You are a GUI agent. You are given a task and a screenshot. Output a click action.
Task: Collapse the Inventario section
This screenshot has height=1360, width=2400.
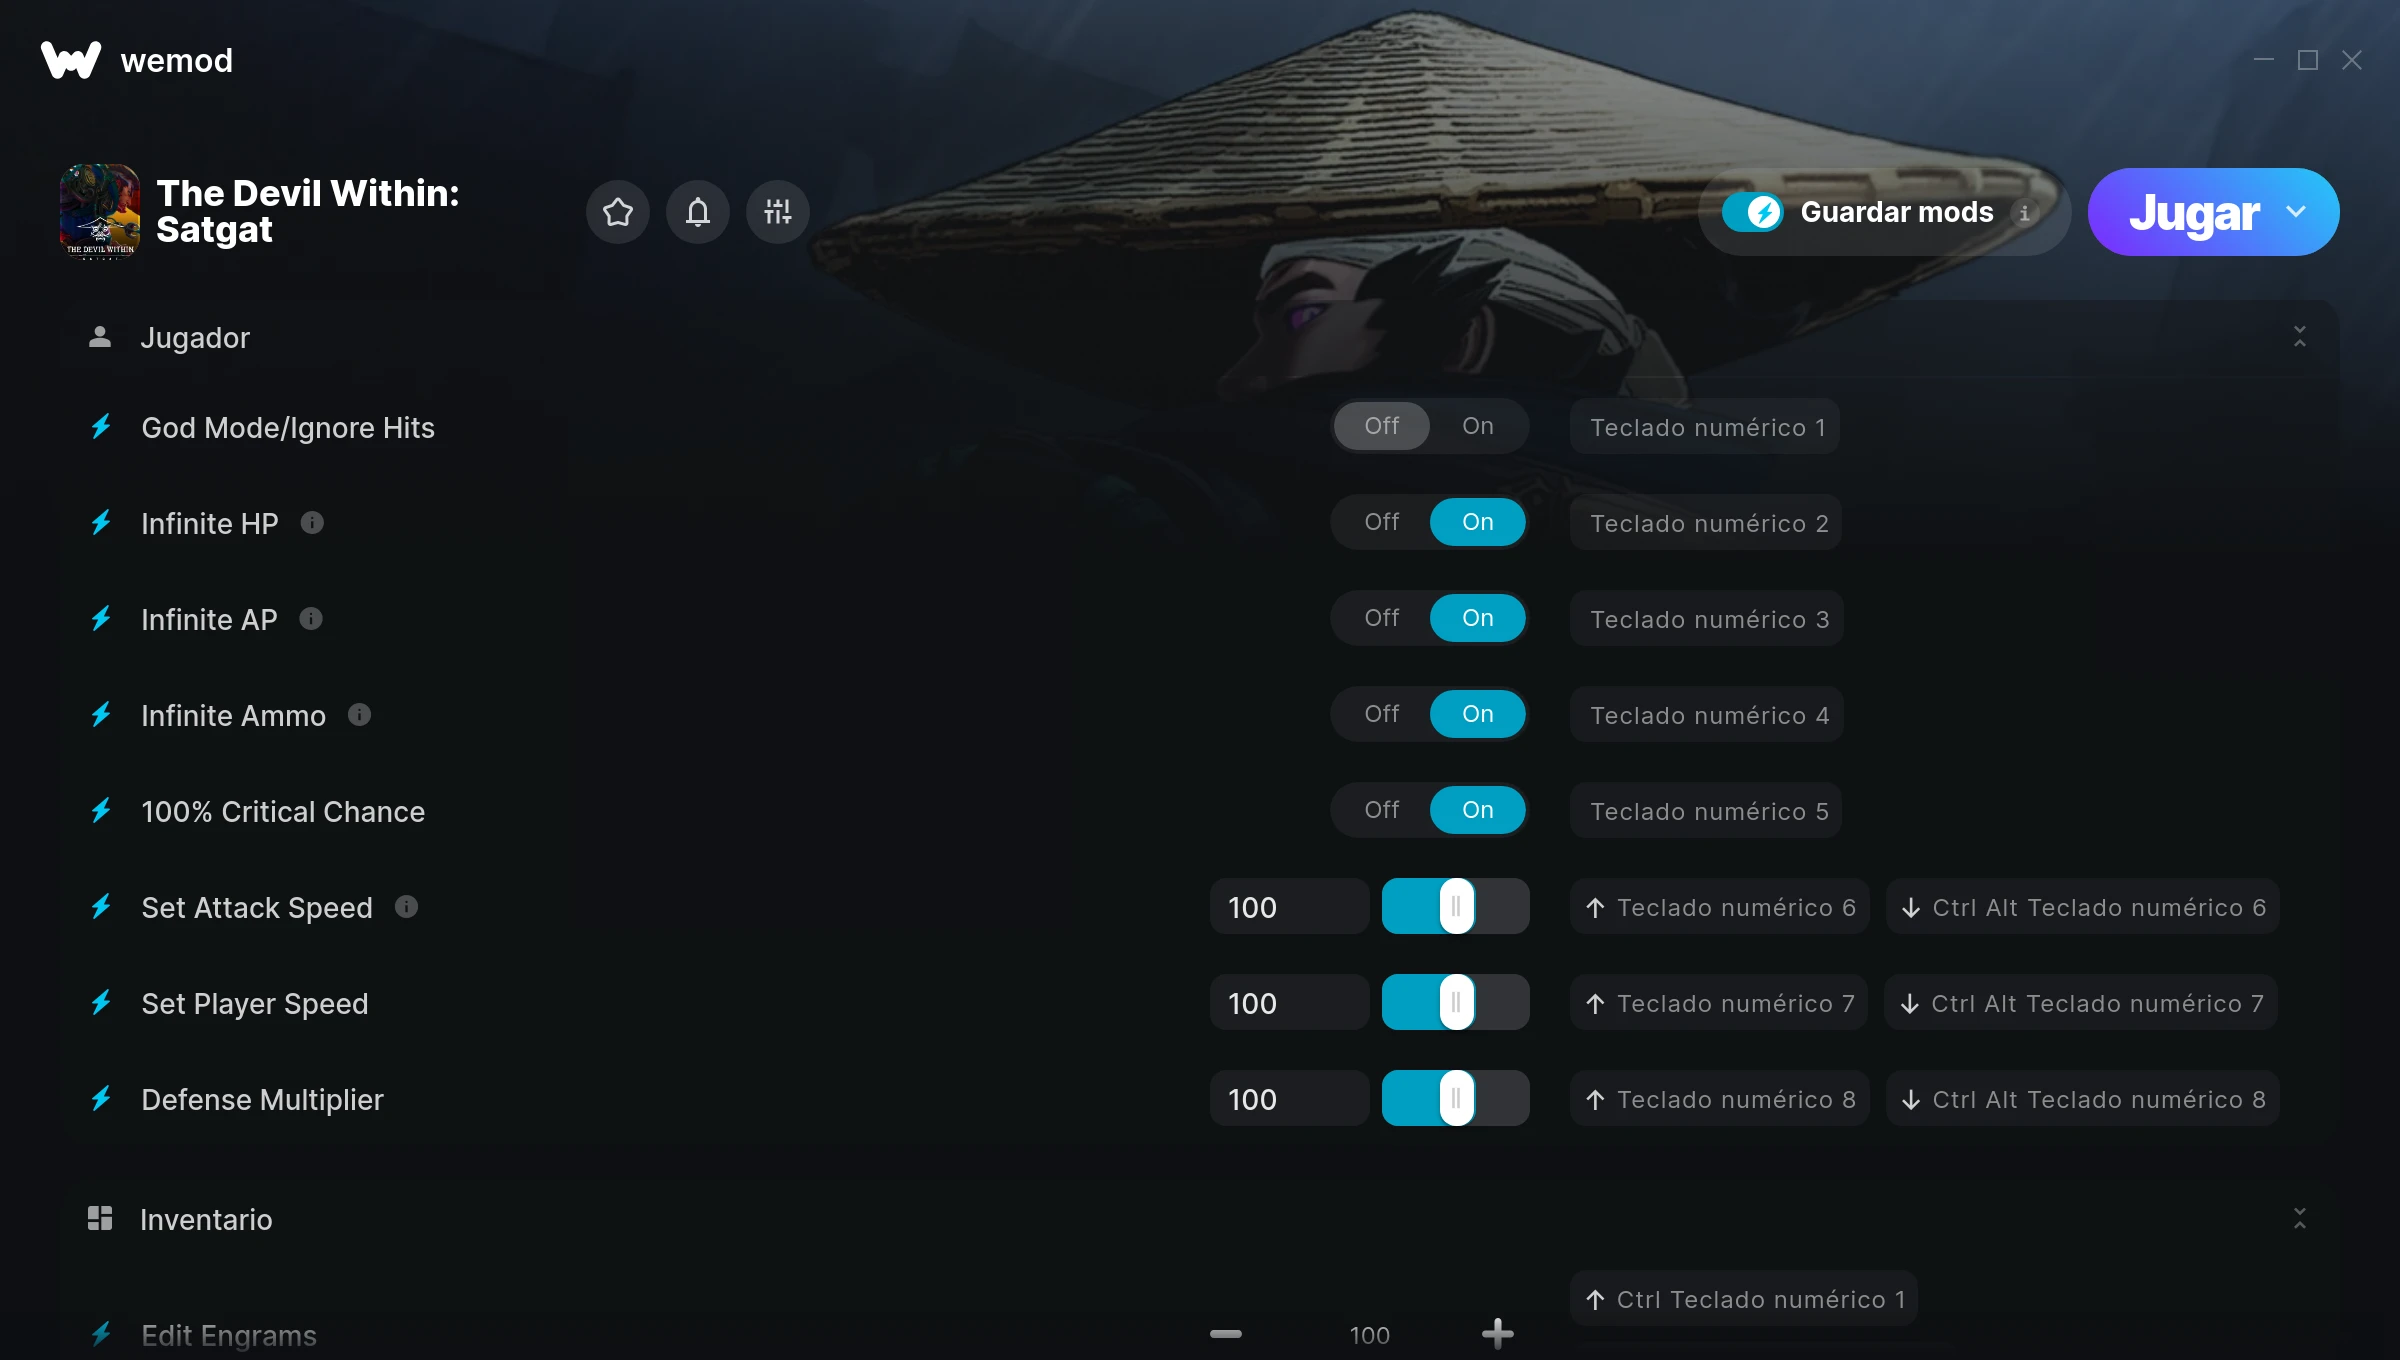pyautogui.click(x=2299, y=1218)
